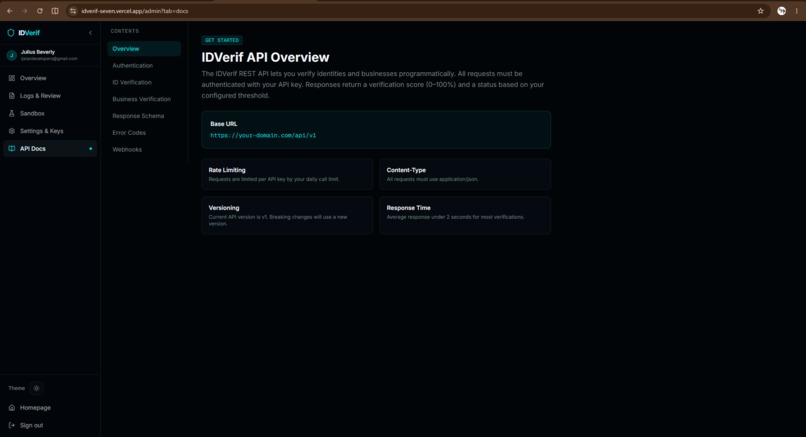Viewport: 806px width, 437px height.
Task: Select API Docs in the sidebar
Action: (x=50, y=149)
